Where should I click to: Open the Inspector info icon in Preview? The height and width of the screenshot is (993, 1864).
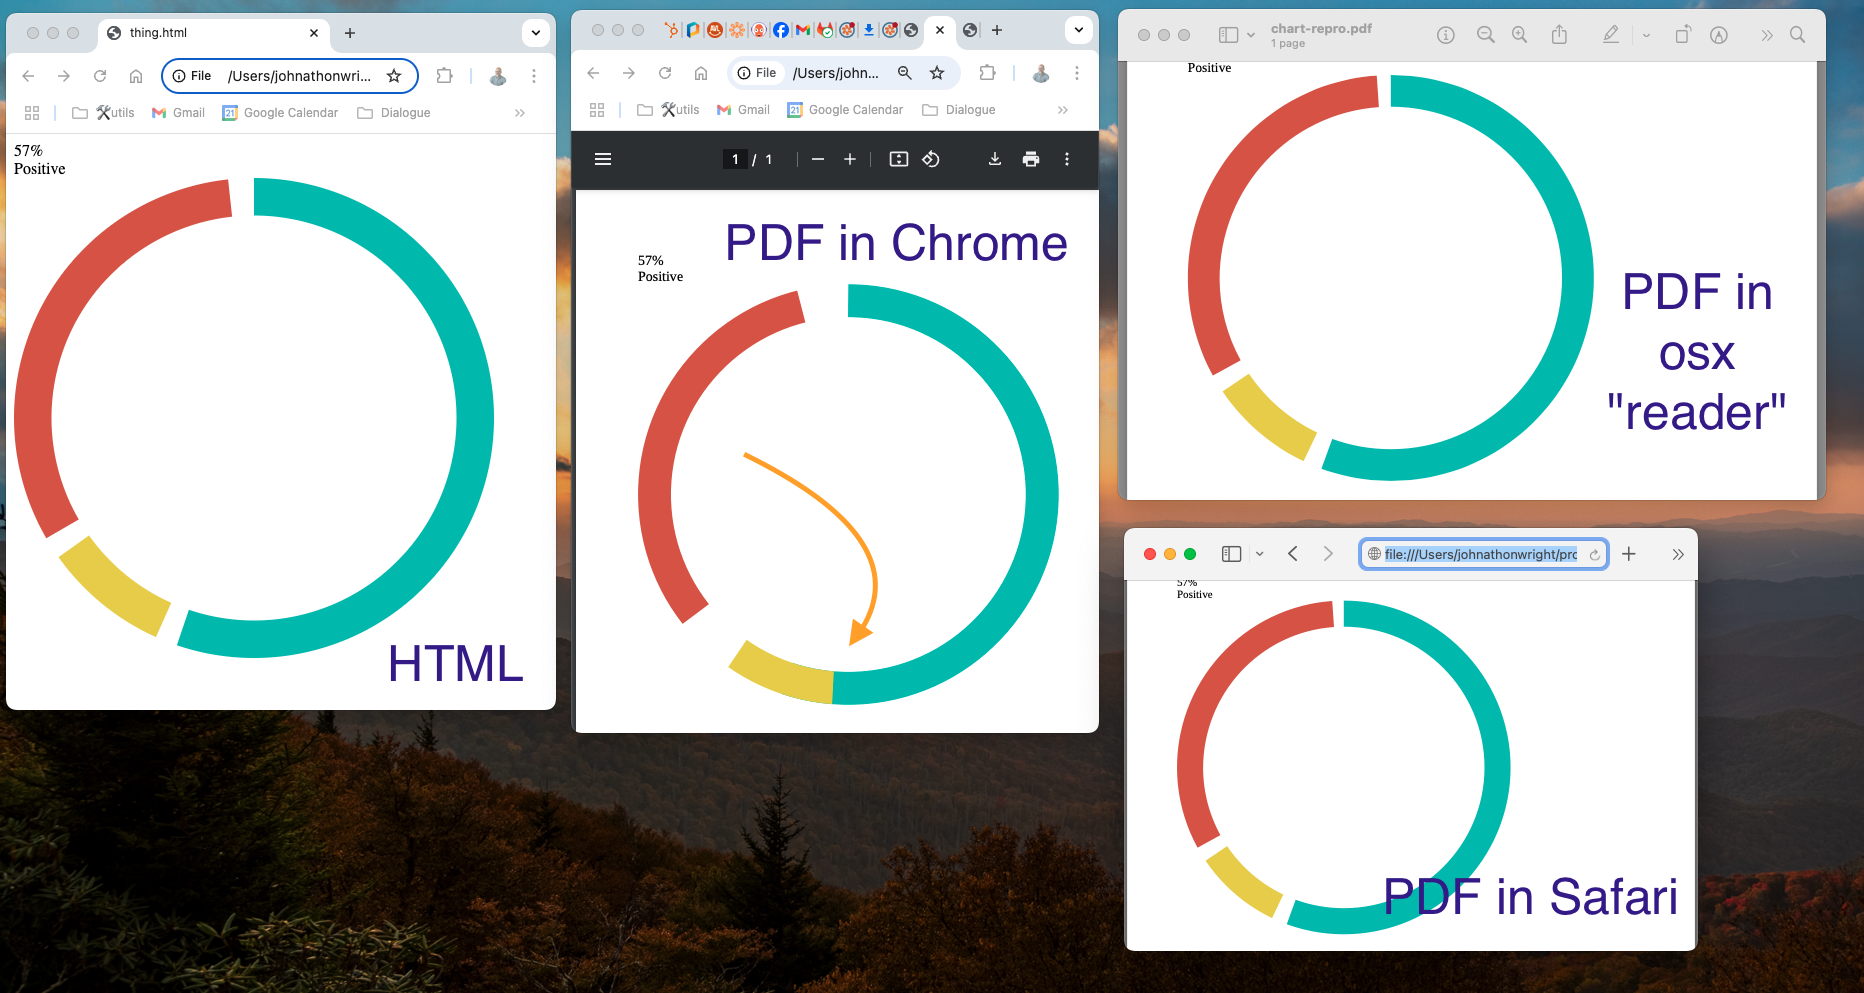click(x=1446, y=35)
